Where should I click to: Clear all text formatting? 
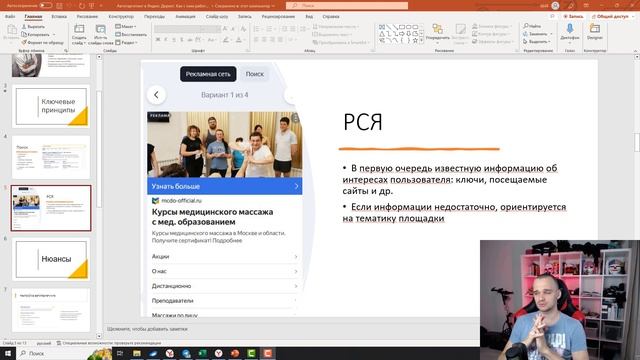[x=243, y=29]
